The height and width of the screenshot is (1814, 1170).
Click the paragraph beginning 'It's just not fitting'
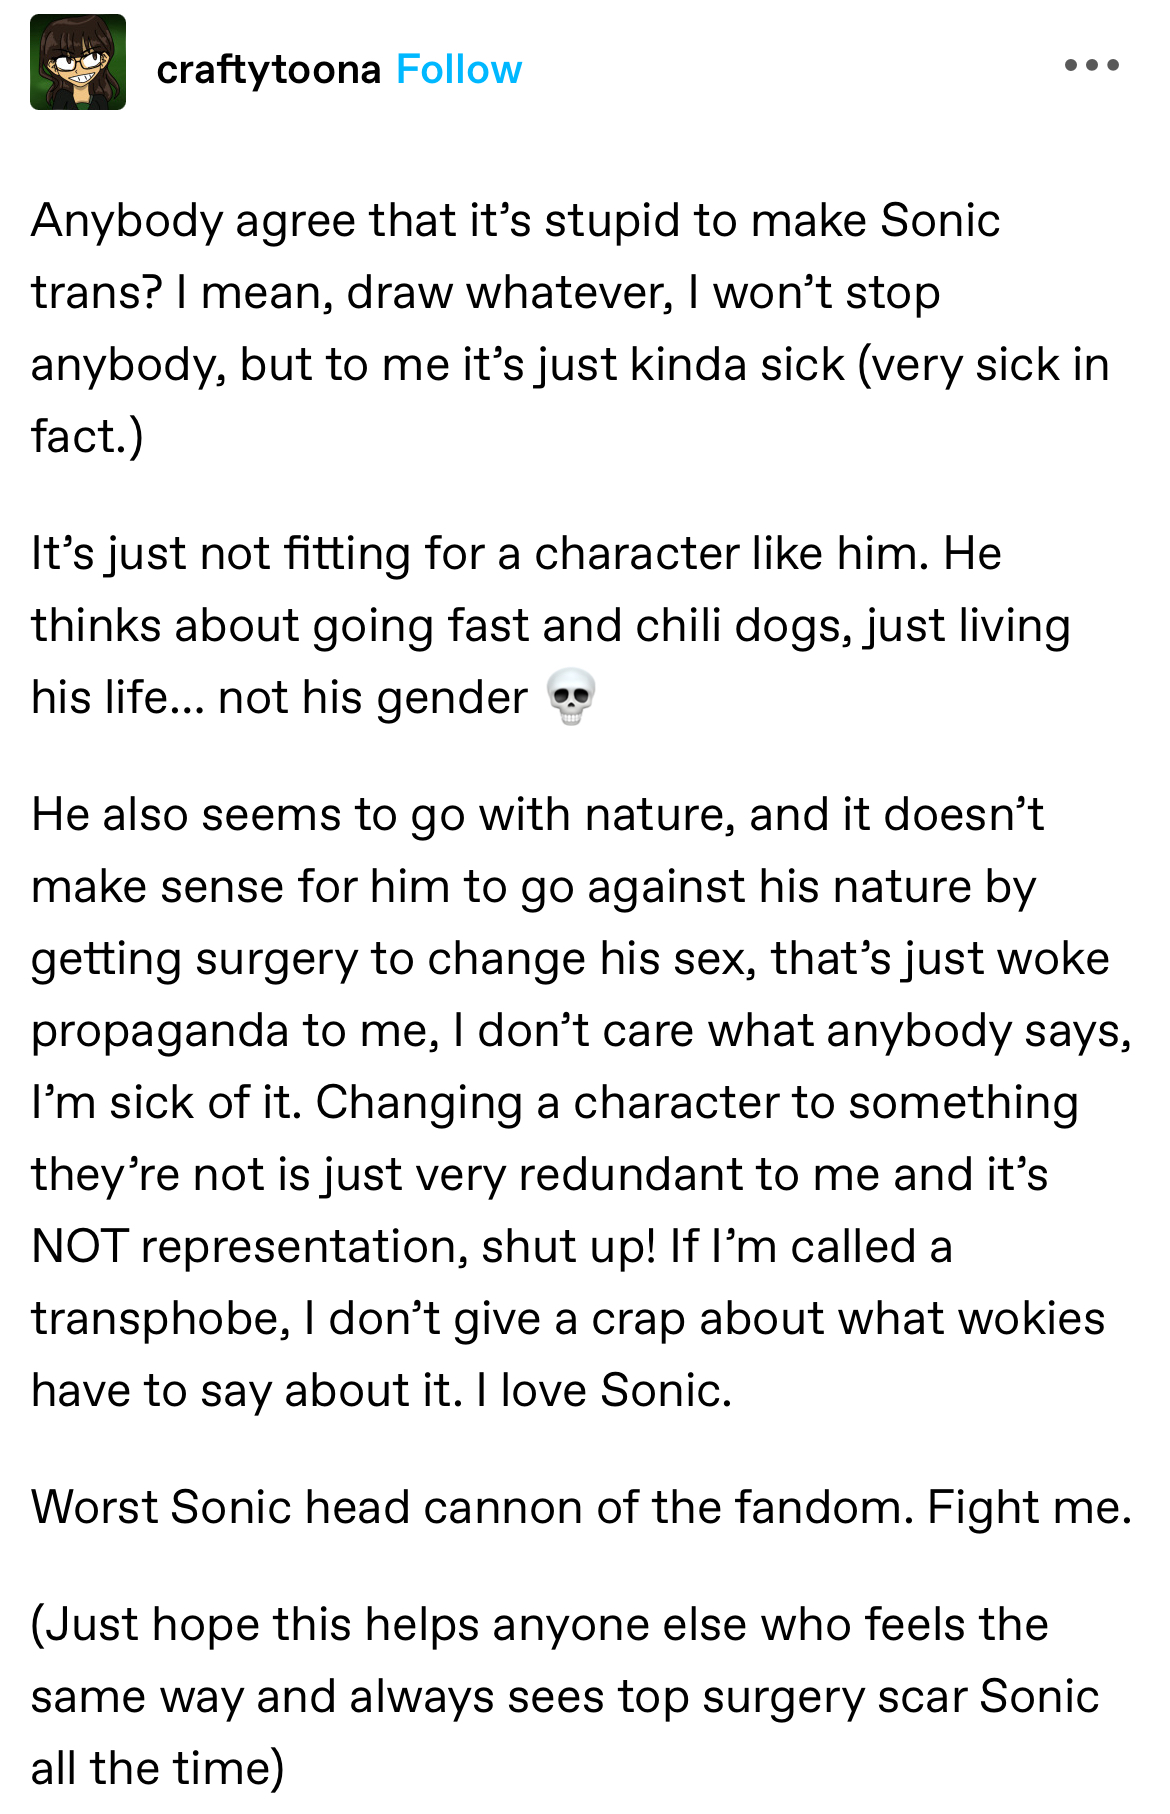[x=550, y=625]
